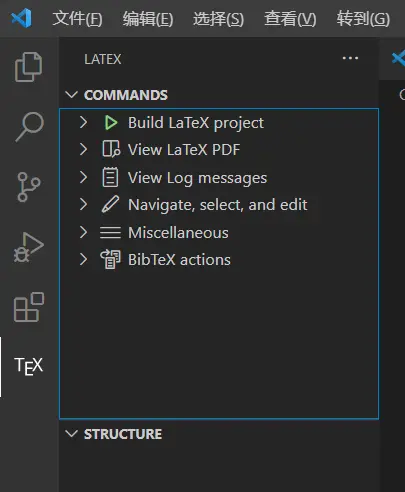Click the green Build LaTeX play icon
405x492 pixels.
(x=111, y=122)
